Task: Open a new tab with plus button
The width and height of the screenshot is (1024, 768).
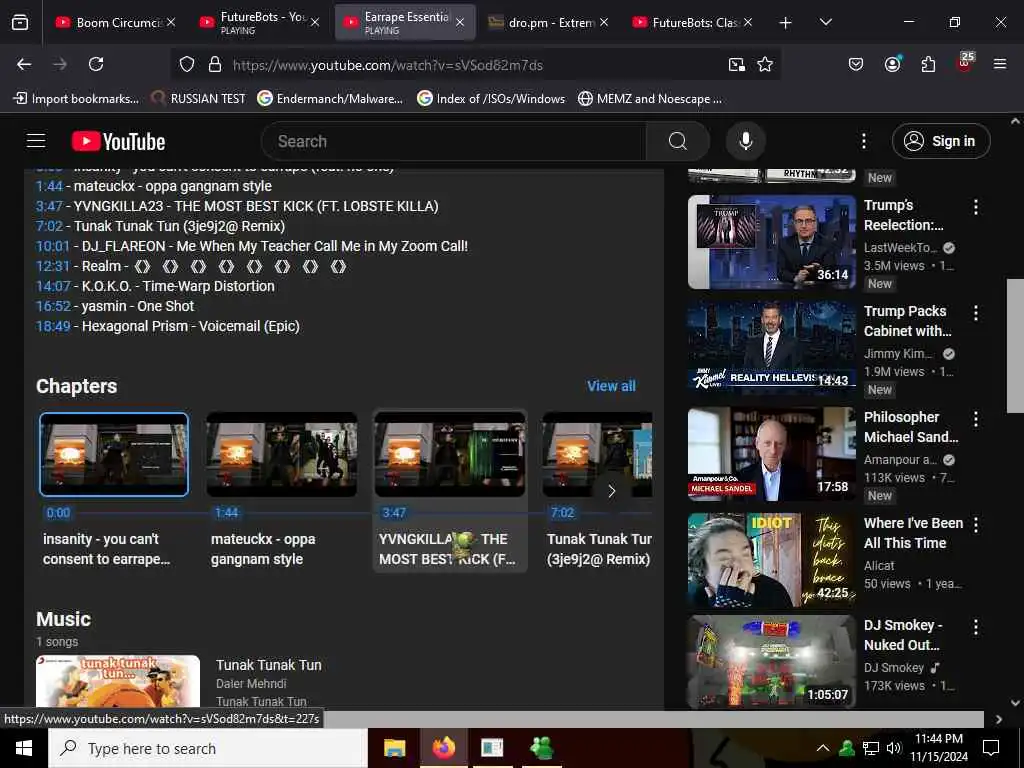Action: tap(786, 23)
